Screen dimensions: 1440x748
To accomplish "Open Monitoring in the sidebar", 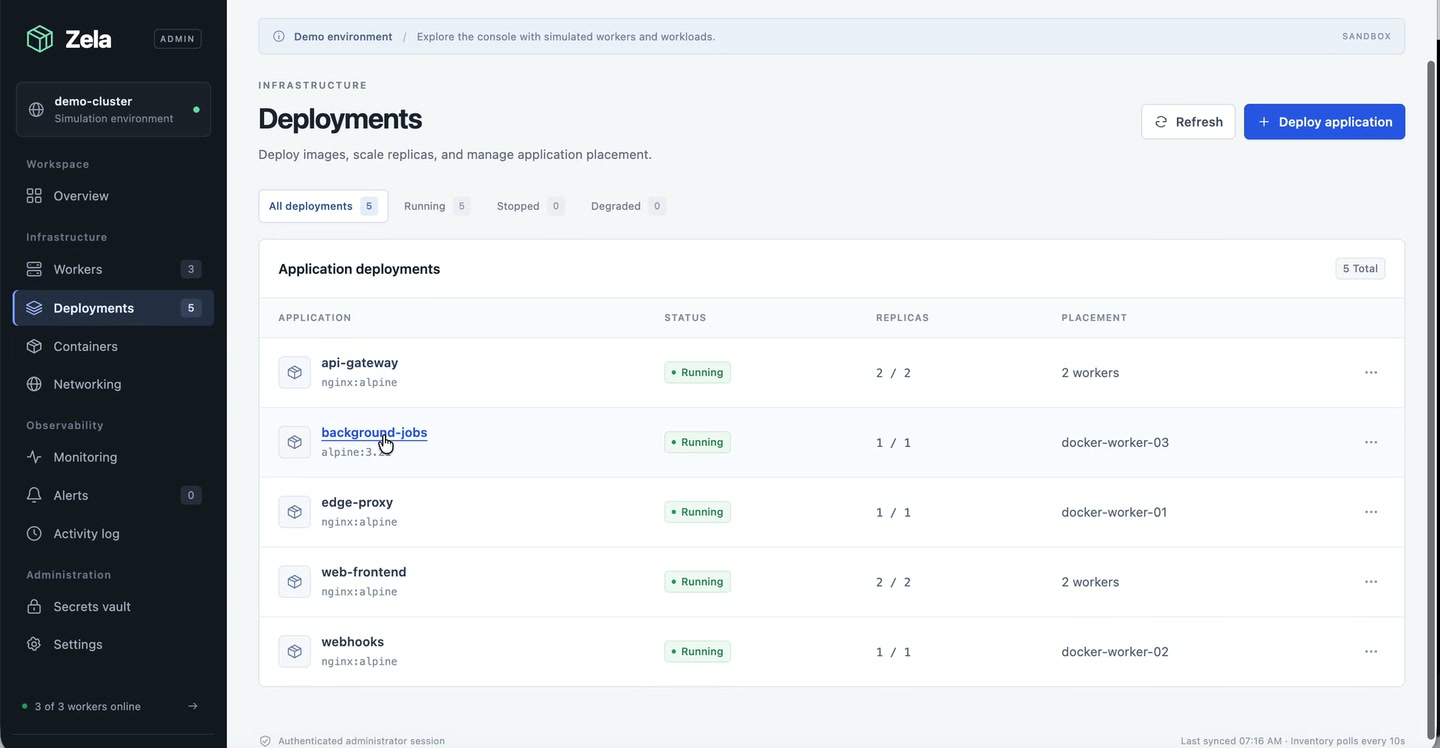I will point(113,457).
